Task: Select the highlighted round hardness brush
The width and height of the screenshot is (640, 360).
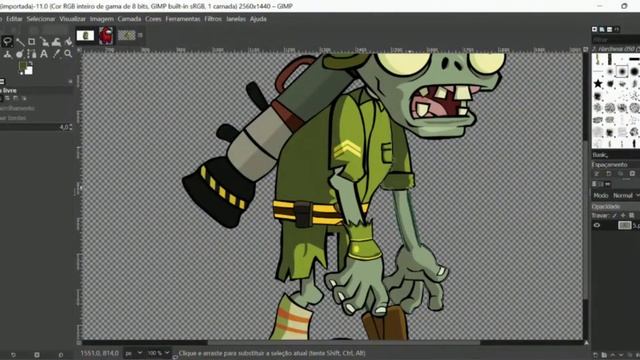Action: tap(622, 71)
